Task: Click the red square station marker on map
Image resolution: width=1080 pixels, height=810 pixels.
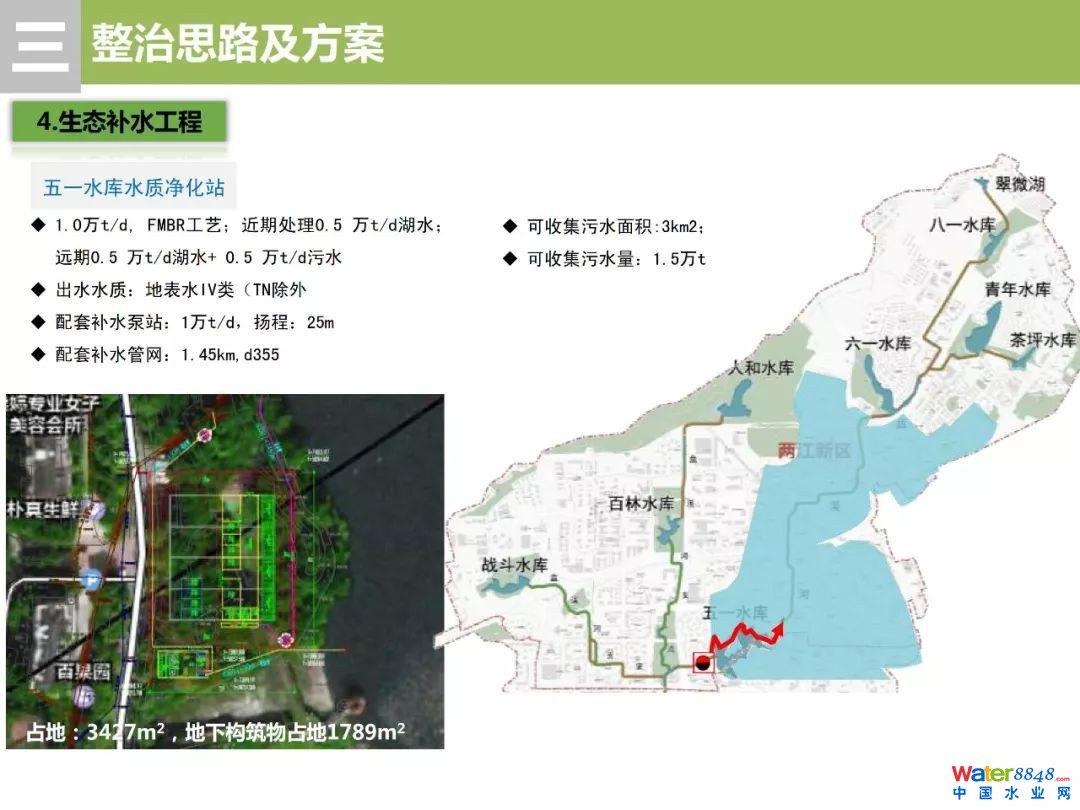Action: pyautogui.click(x=703, y=662)
